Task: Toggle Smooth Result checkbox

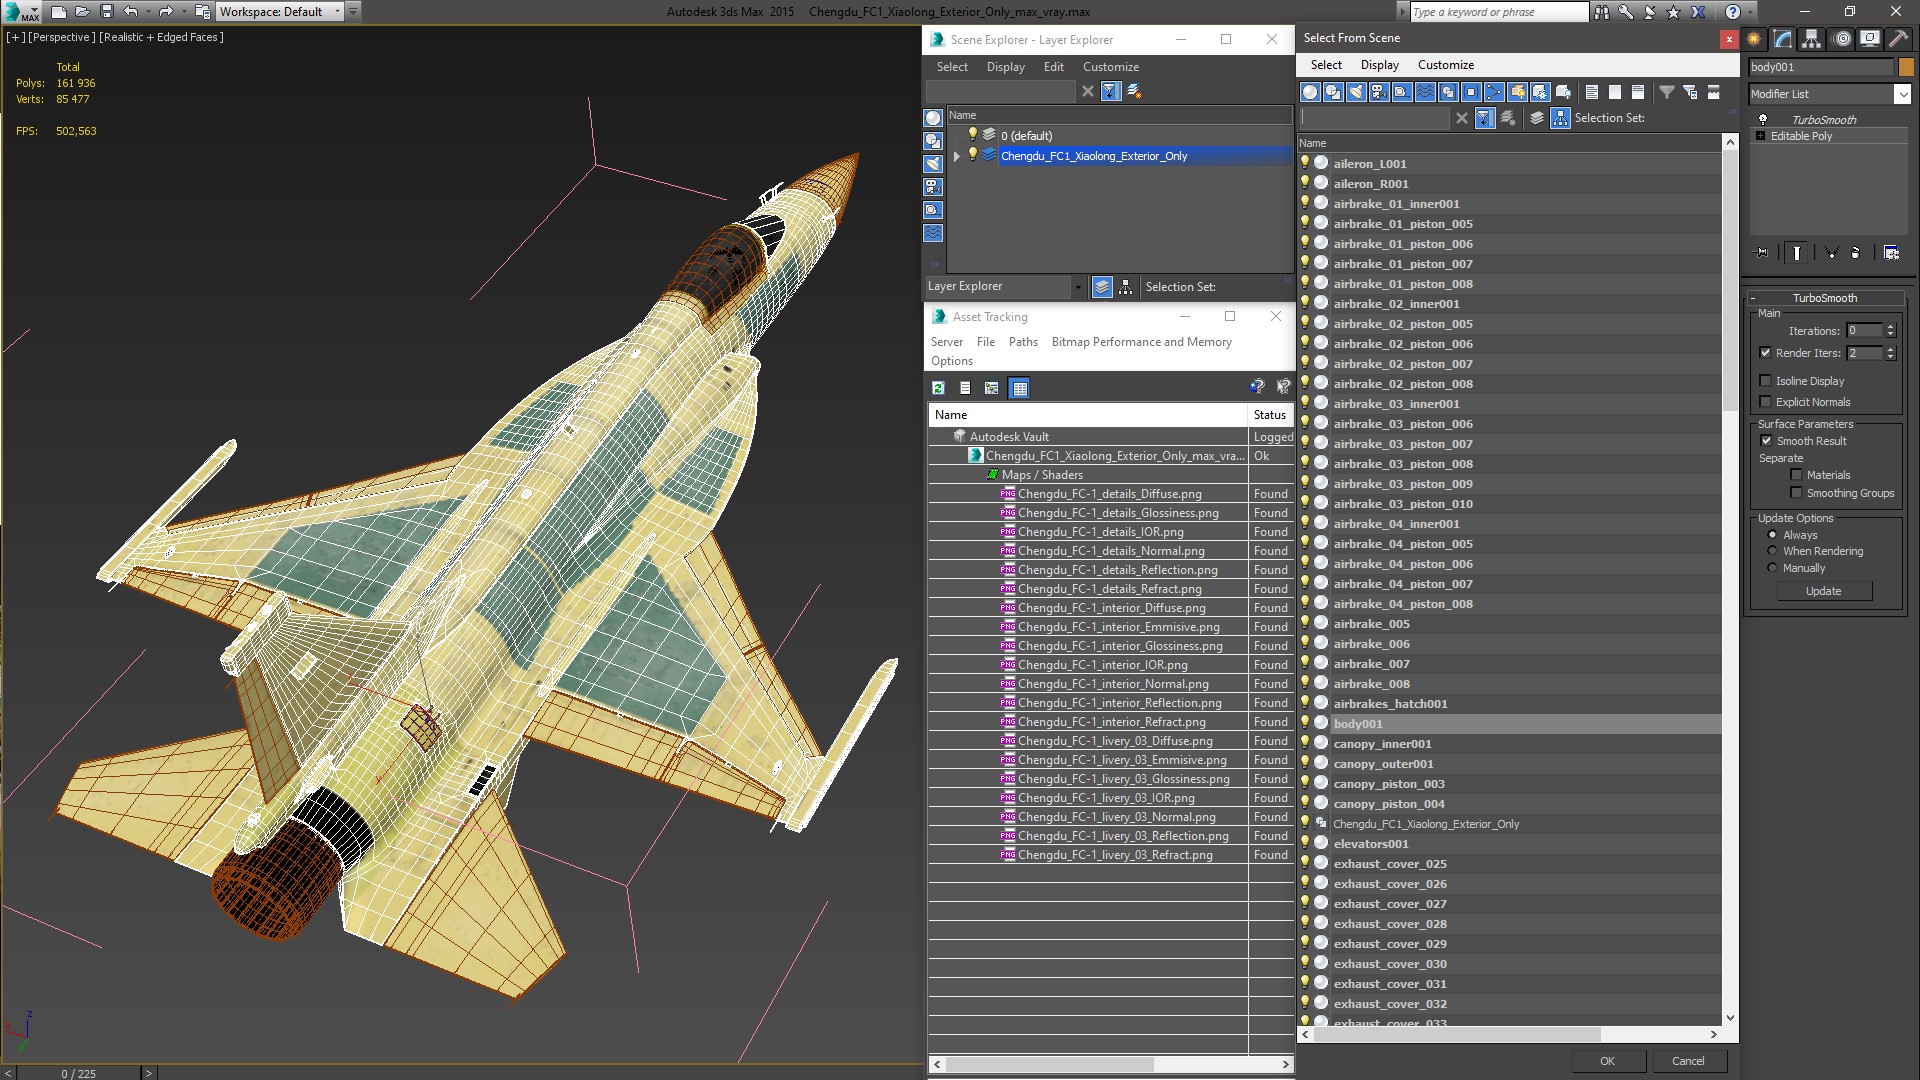Action: pos(1766,441)
